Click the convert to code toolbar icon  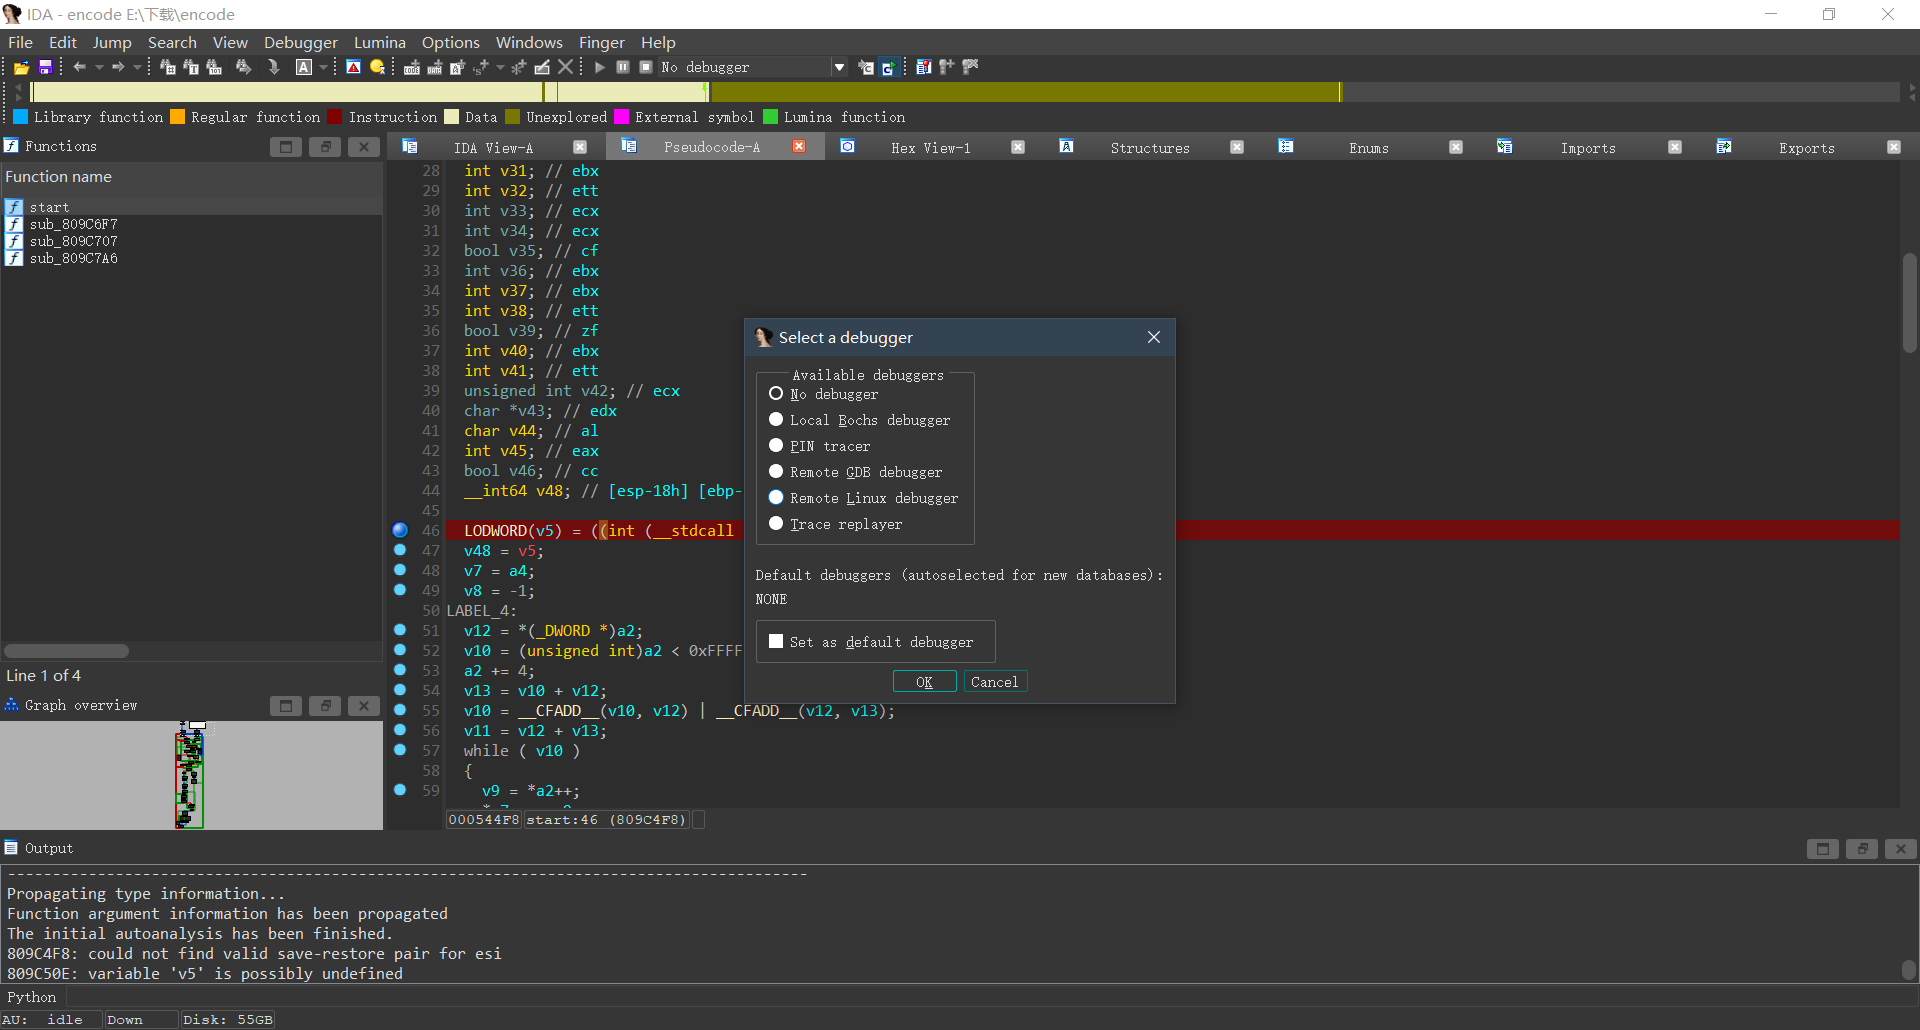point(411,67)
